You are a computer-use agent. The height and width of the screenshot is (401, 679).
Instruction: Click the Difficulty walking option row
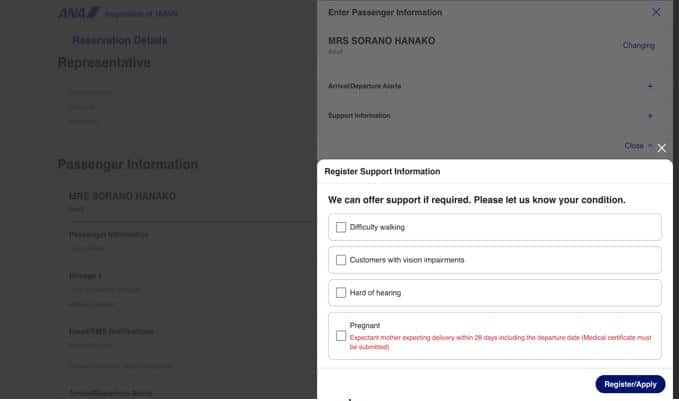(x=495, y=227)
